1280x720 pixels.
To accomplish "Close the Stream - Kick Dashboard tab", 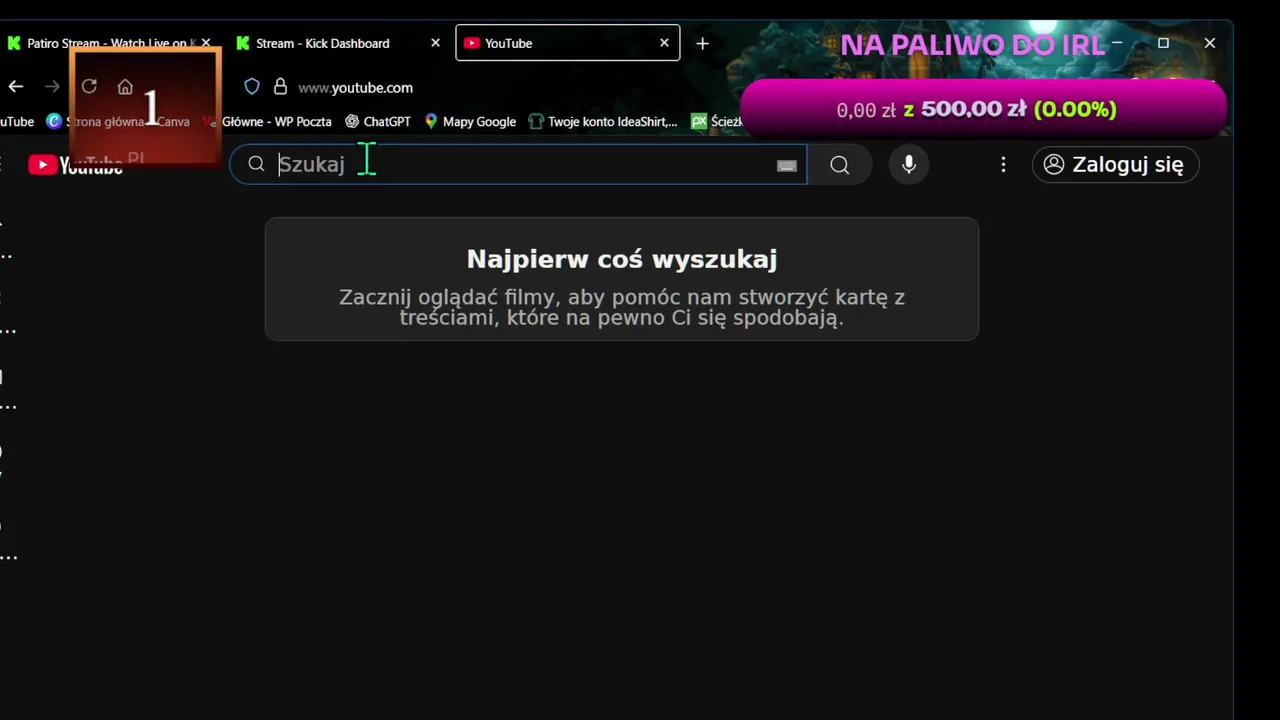I will (x=435, y=43).
